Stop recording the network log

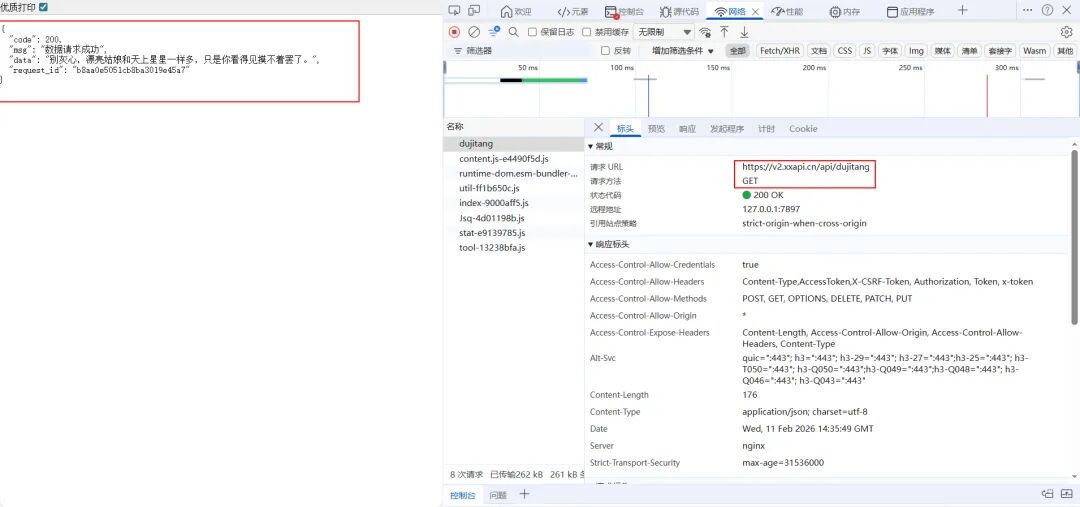454,32
